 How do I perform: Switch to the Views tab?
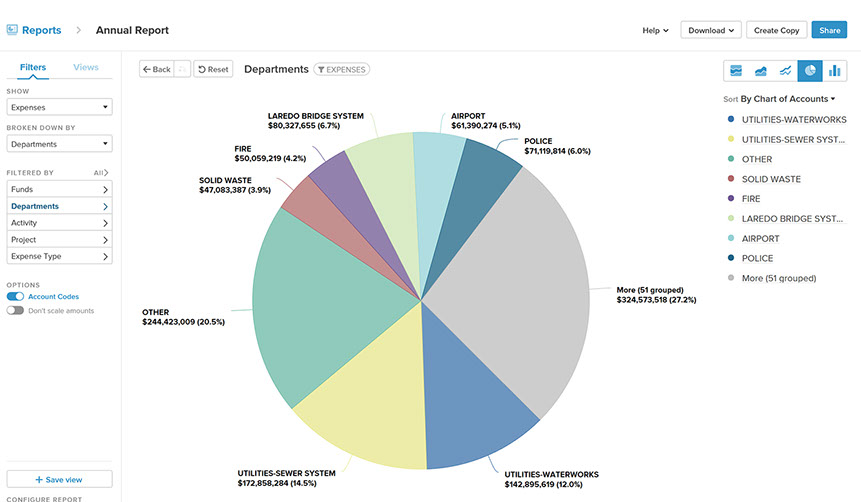tap(86, 67)
